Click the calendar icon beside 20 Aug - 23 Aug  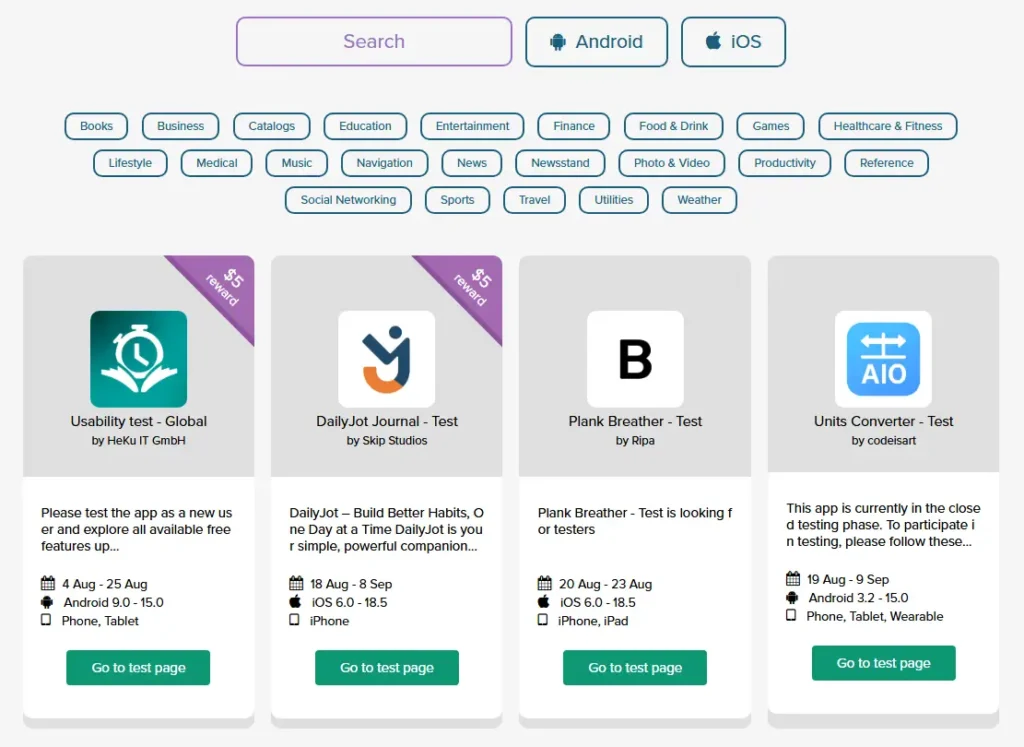click(545, 583)
